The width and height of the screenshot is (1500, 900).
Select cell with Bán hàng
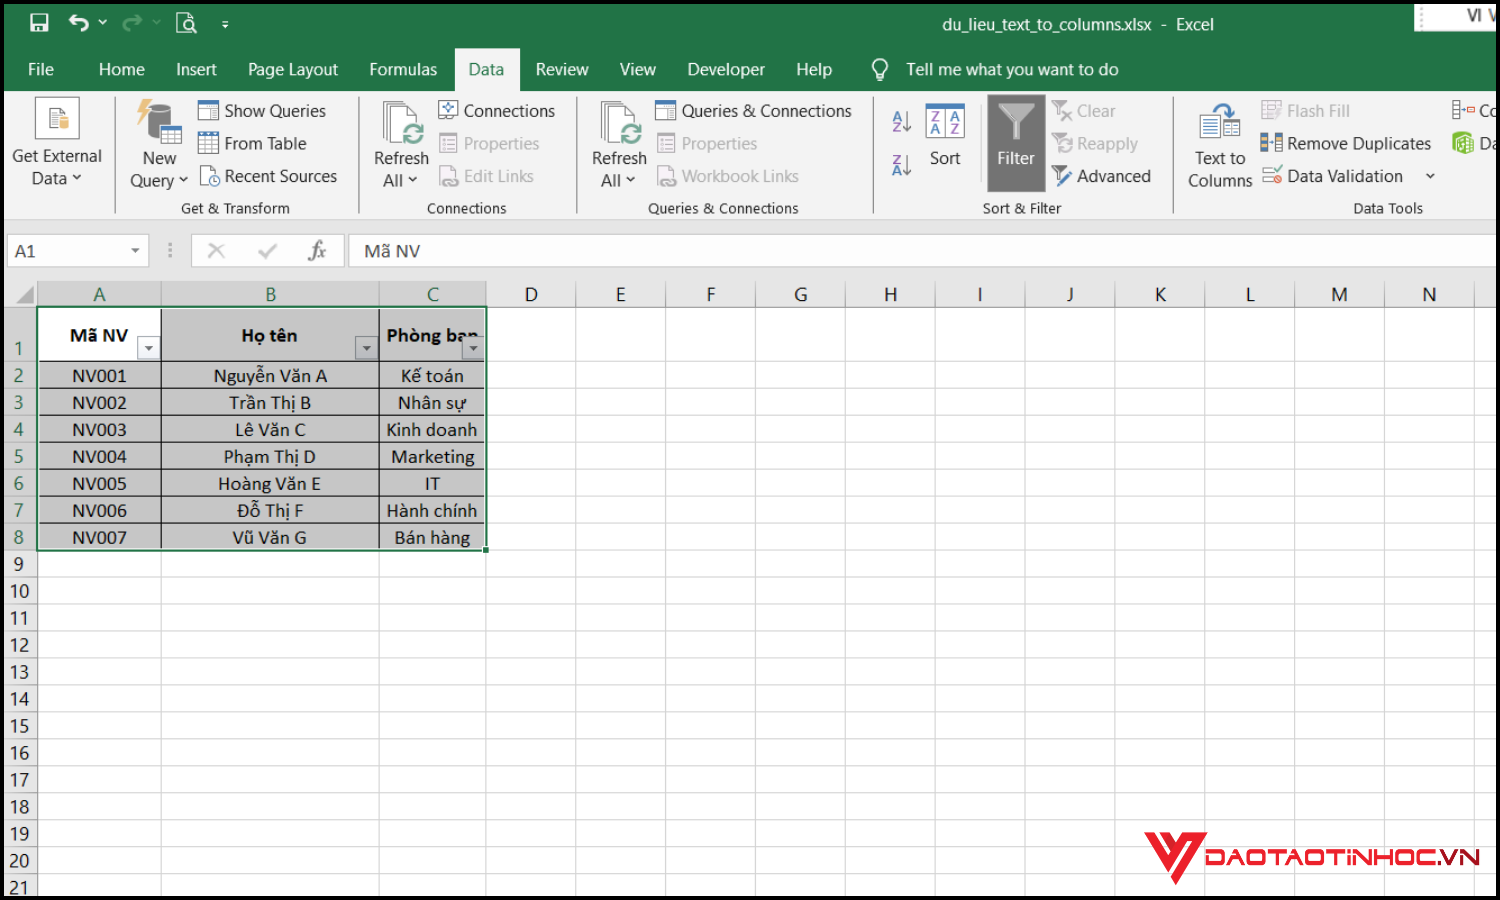click(432, 538)
